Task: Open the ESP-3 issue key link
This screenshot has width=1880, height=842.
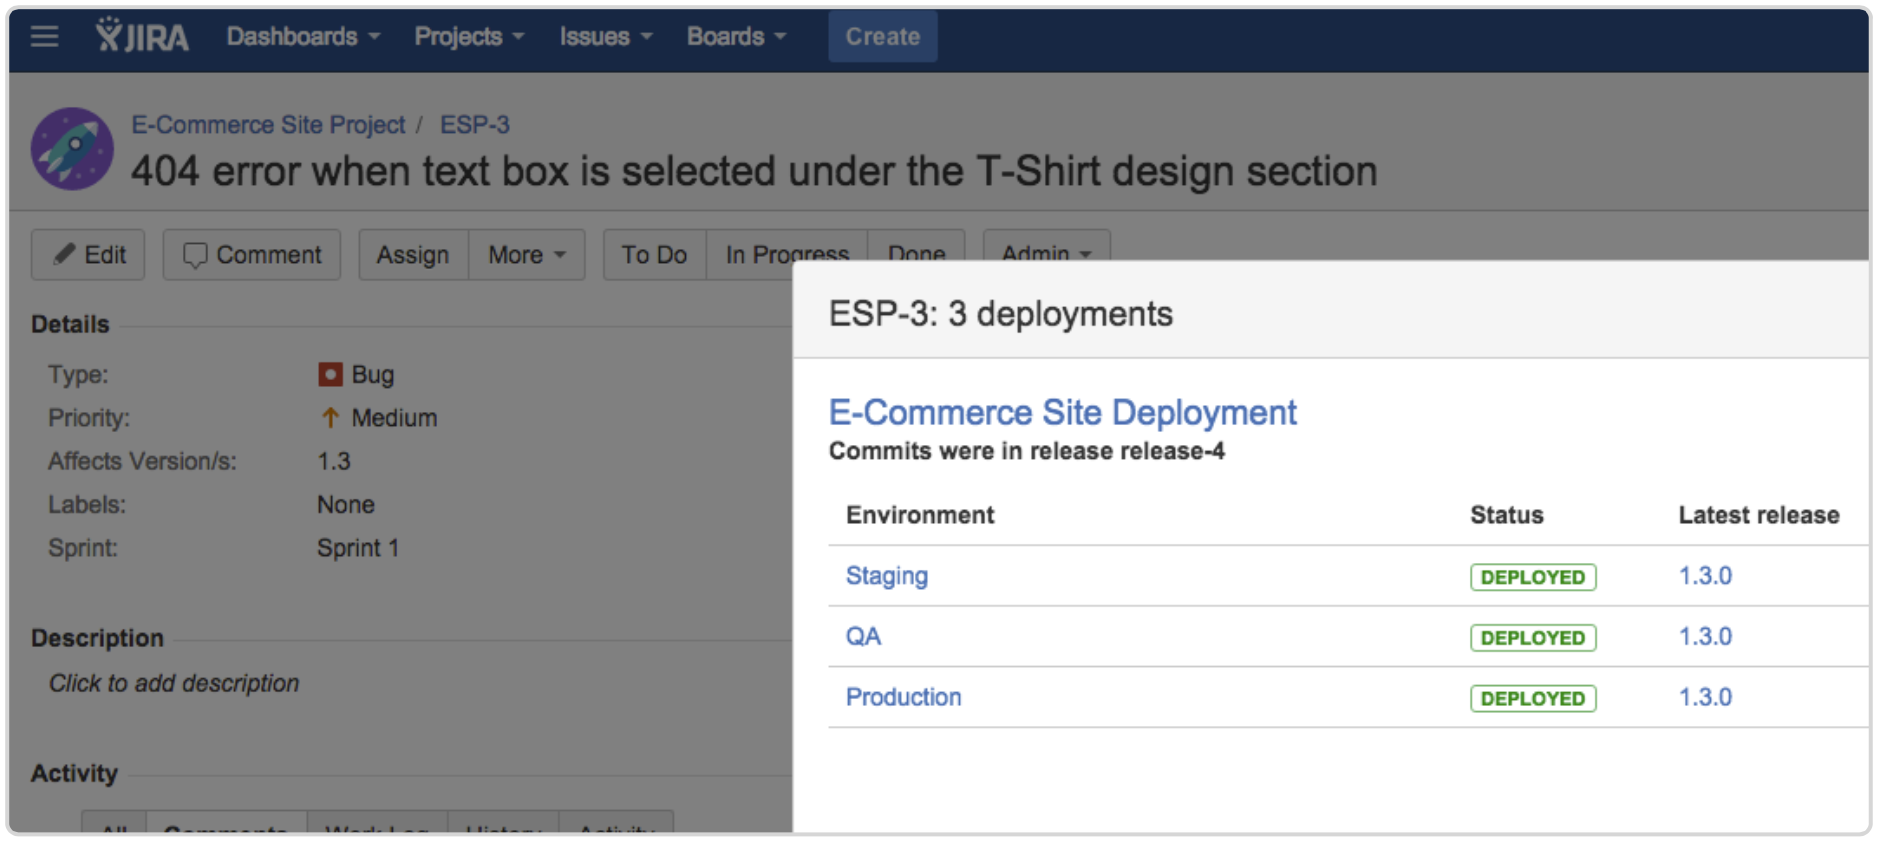Action: [x=475, y=125]
